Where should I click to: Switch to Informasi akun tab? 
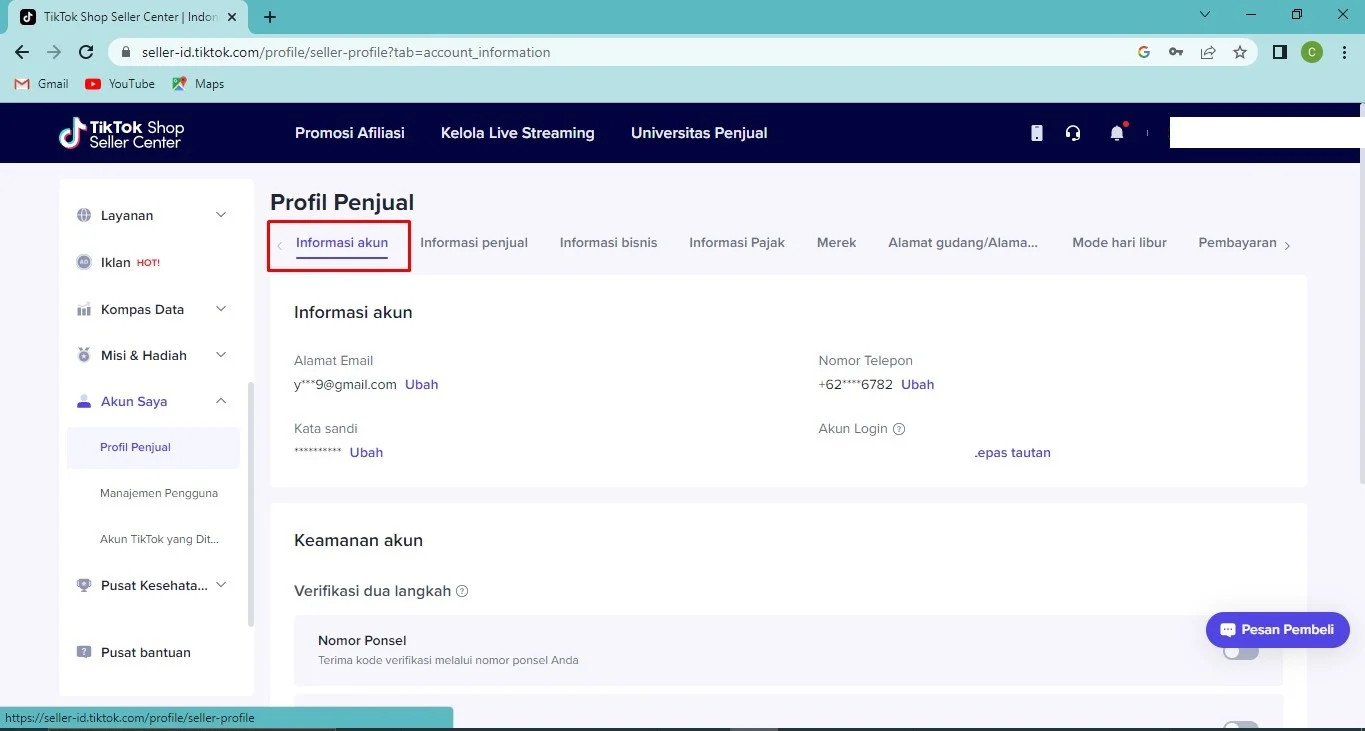click(x=342, y=243)
